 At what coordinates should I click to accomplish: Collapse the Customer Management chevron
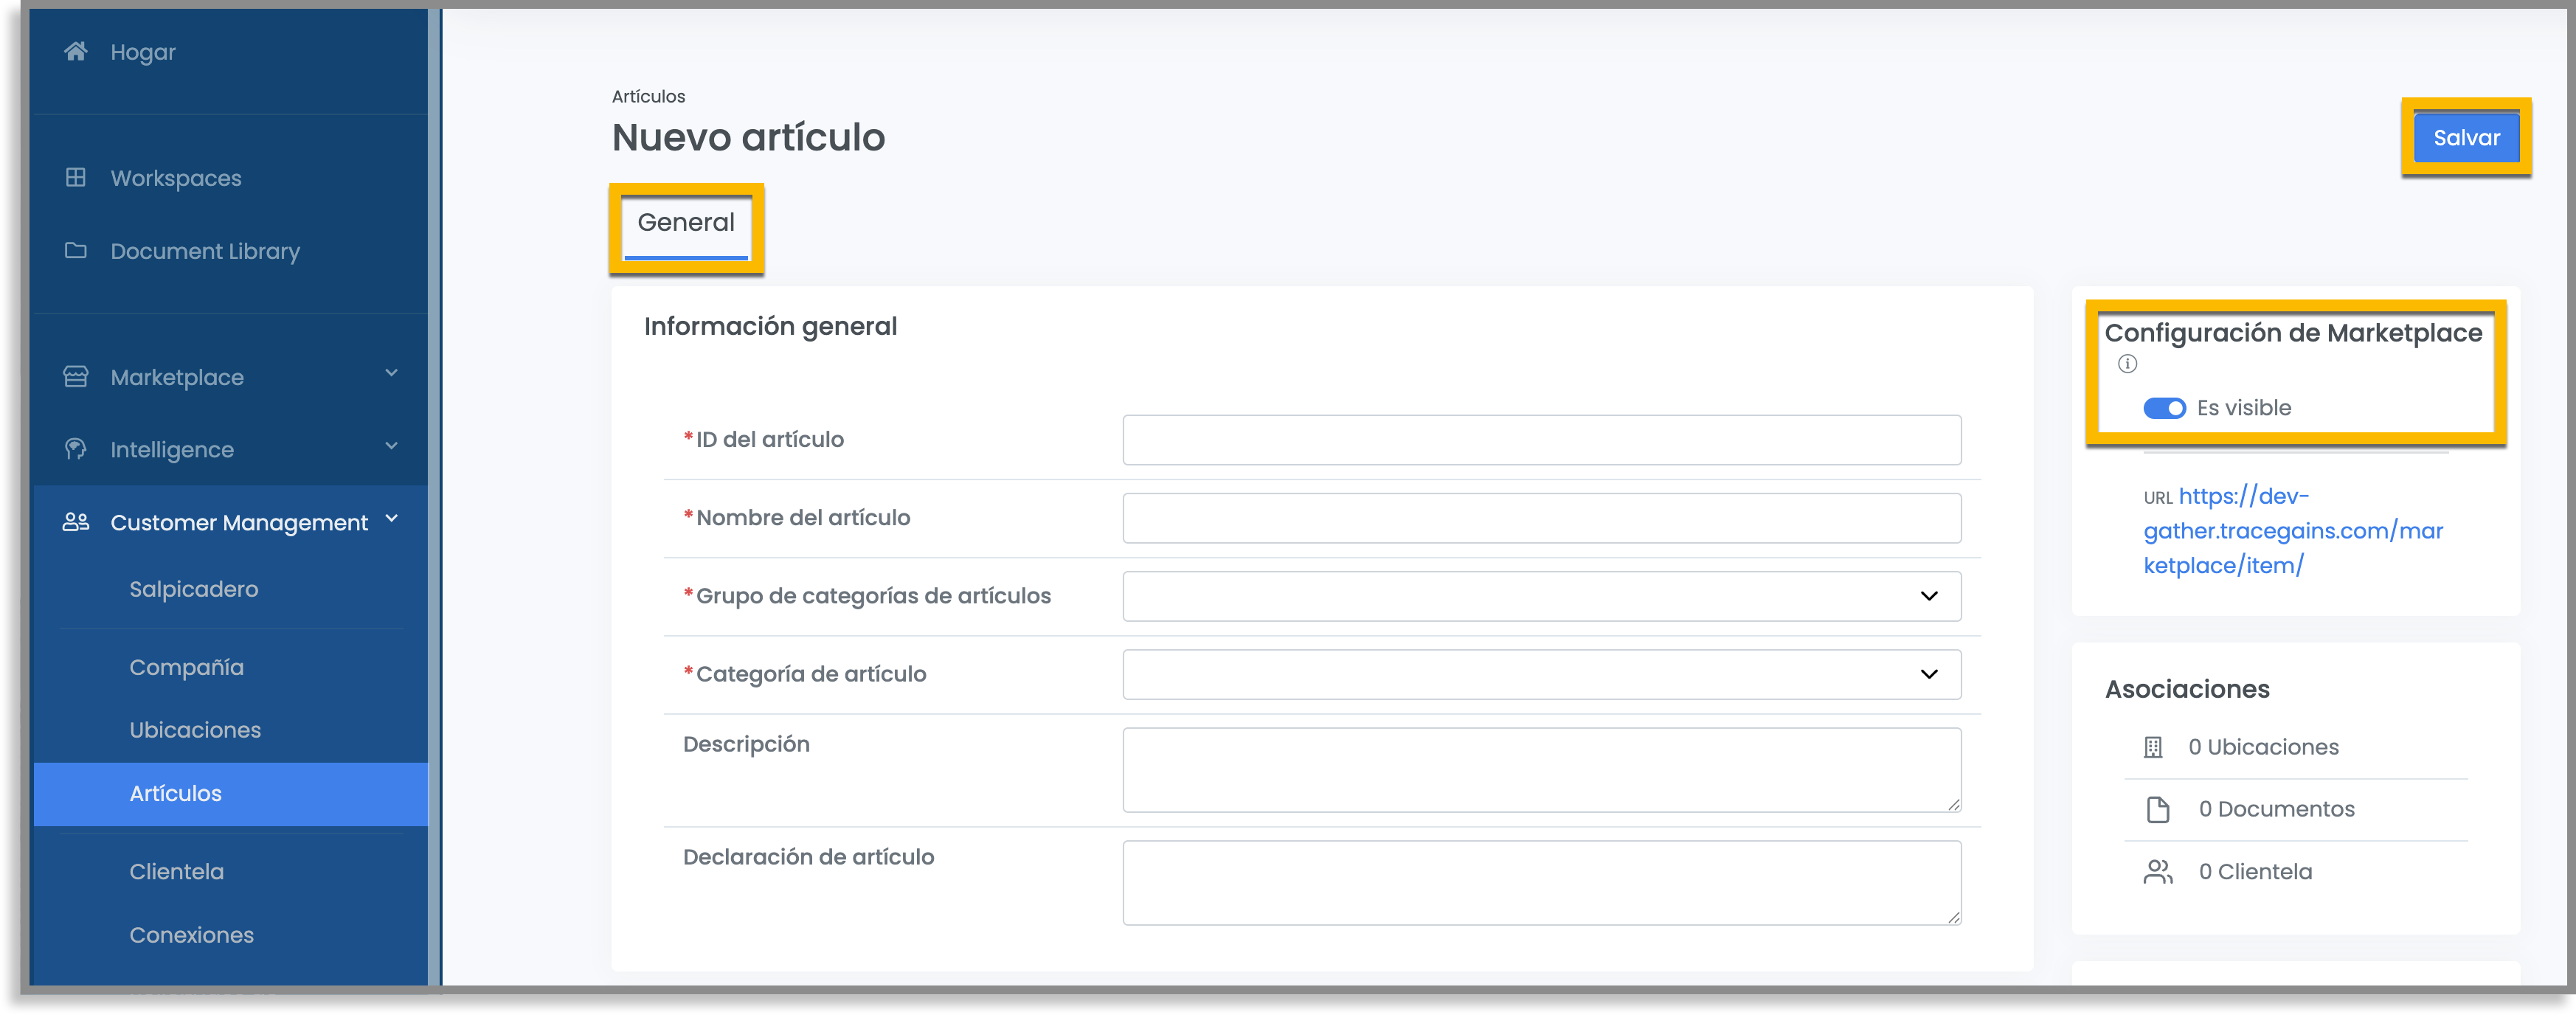(392, 518)
